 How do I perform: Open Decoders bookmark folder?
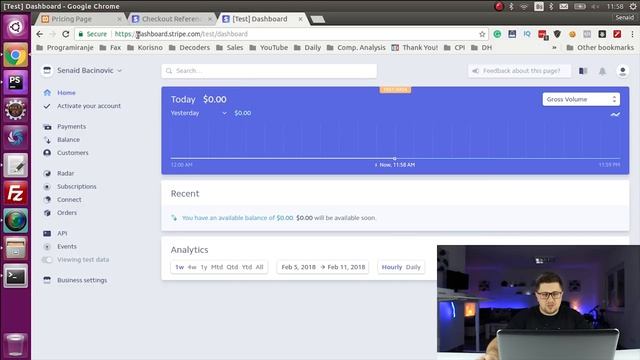[x=189, y=48]
